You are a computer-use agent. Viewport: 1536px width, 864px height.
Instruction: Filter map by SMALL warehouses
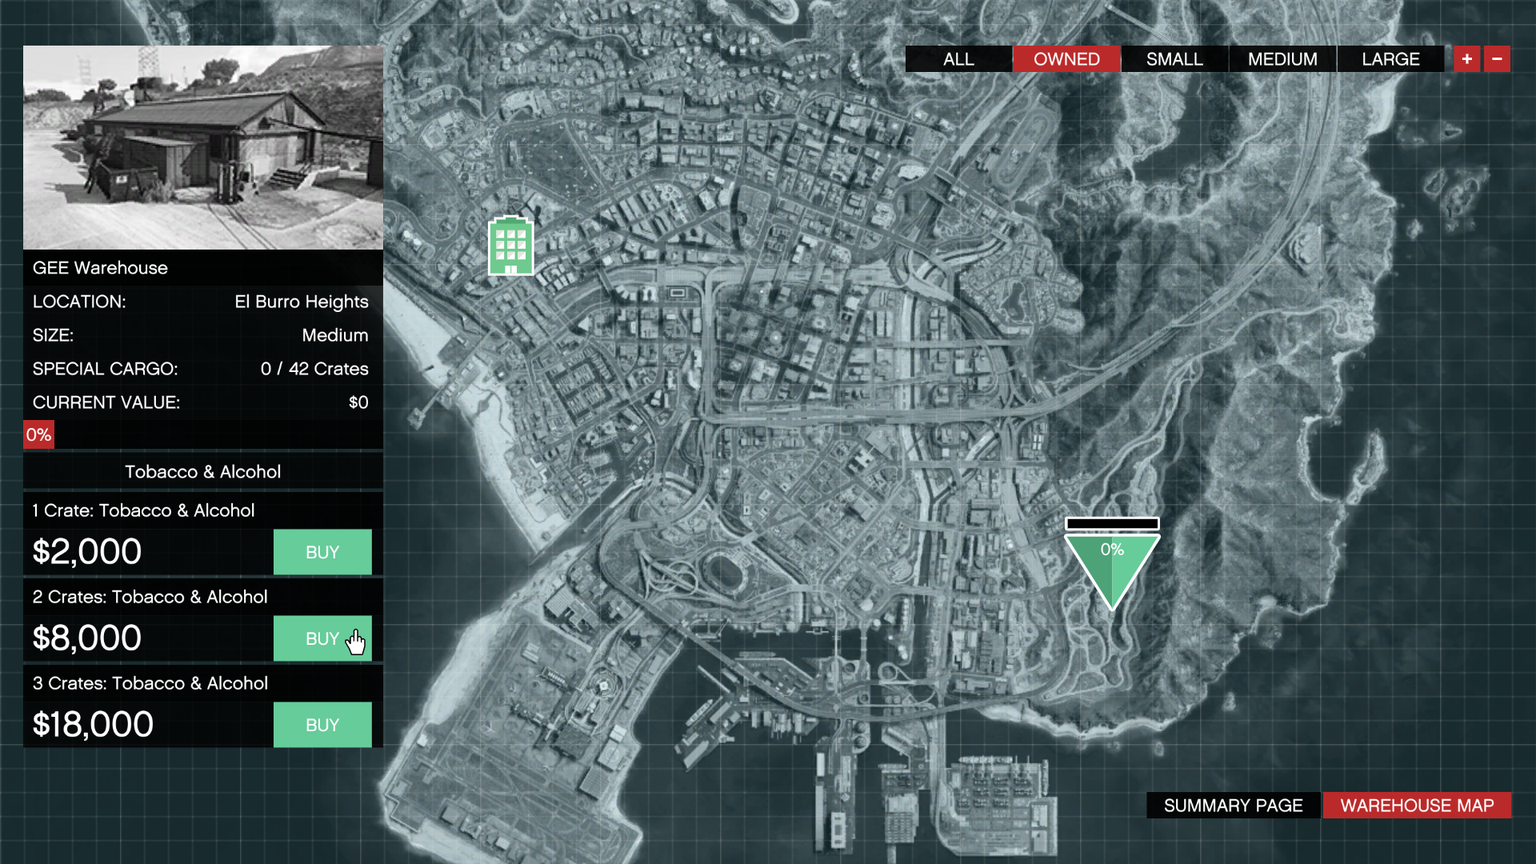coord(1174,59)
